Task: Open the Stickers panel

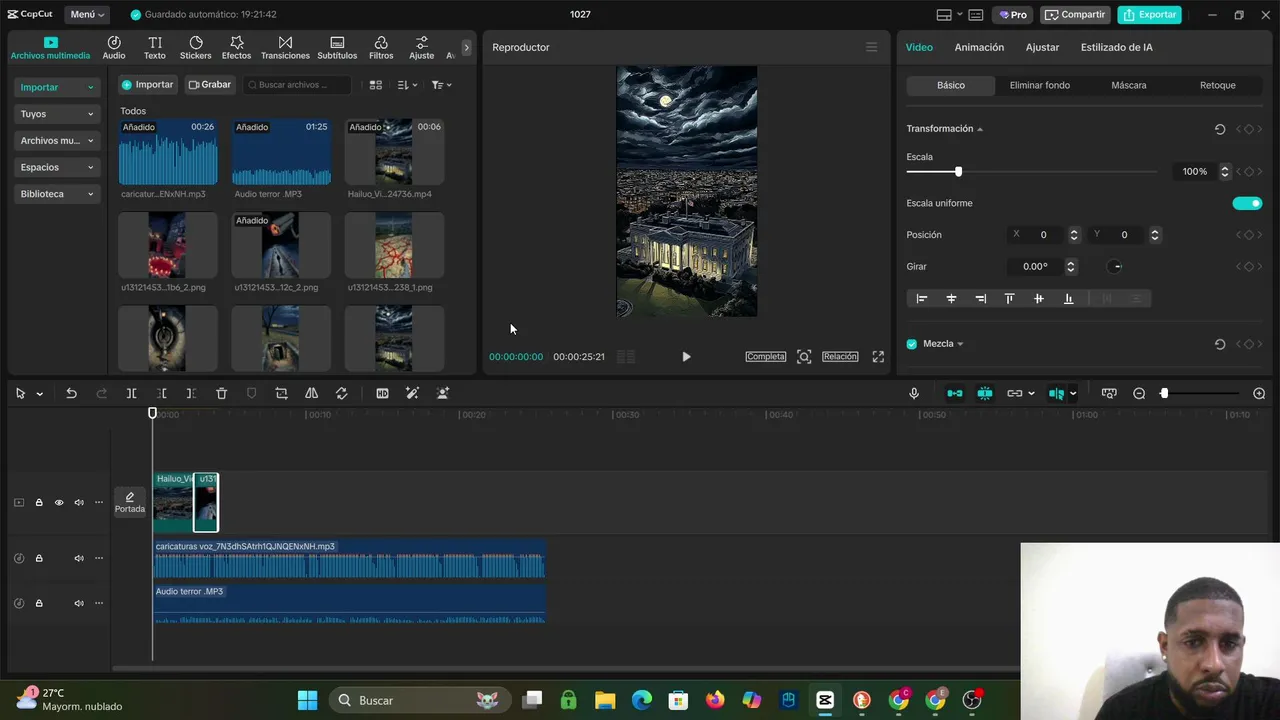Action: pyautogui.click(x=195, y=47)
